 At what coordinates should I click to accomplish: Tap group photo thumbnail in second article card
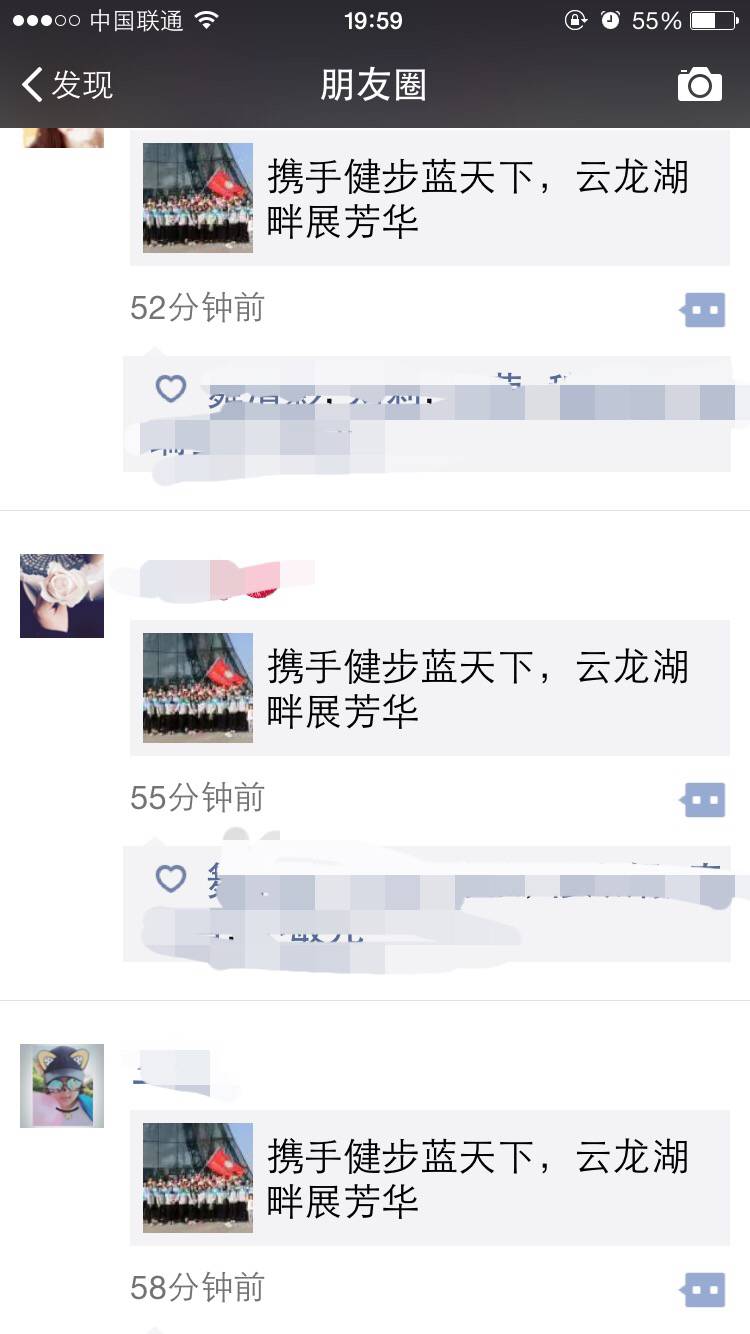point(198,688)
